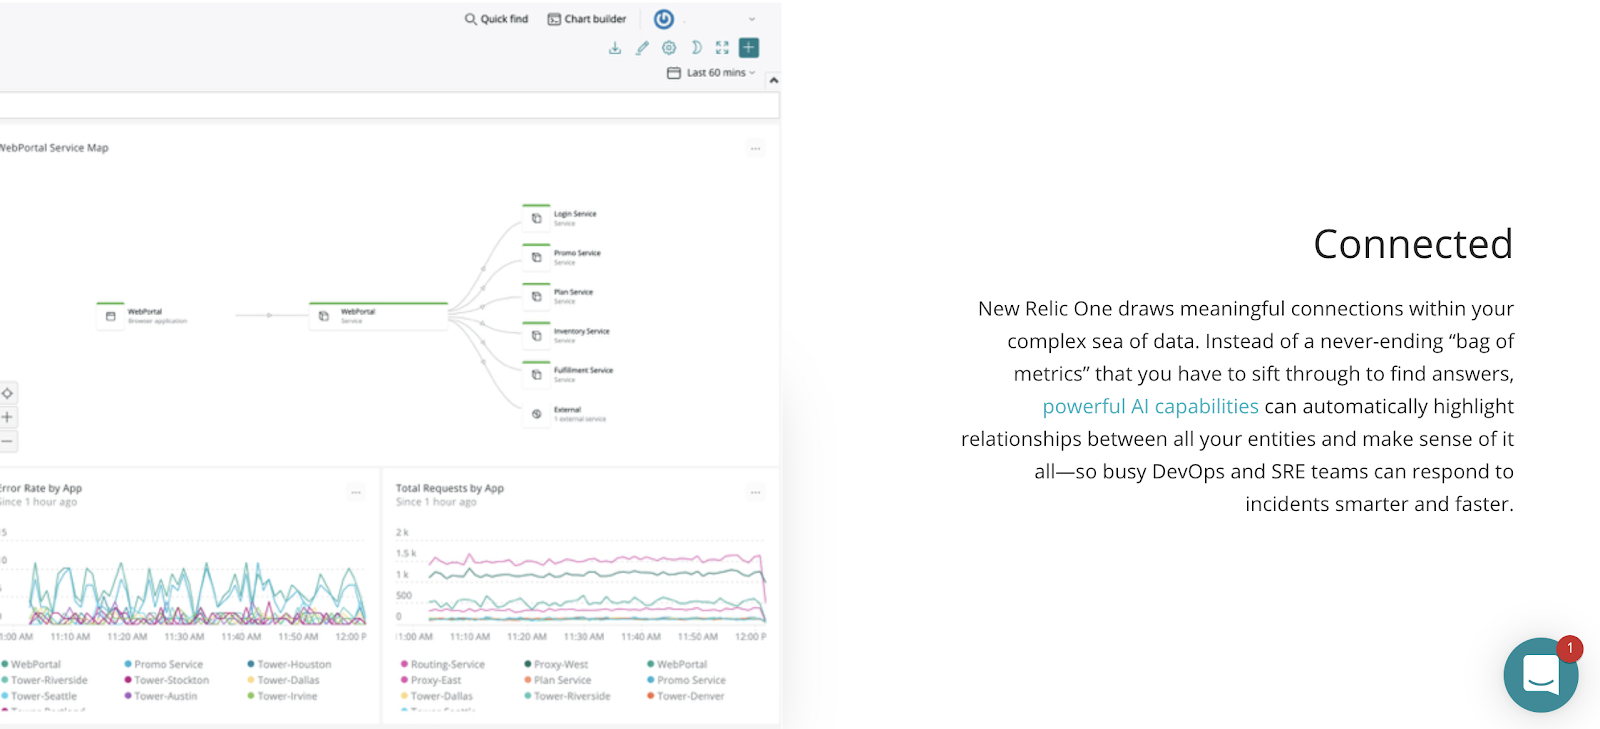Open Total Requests by App options menu
This screenshot has height=729, width=1600.
pyautogui.click(x=756, y=492)
